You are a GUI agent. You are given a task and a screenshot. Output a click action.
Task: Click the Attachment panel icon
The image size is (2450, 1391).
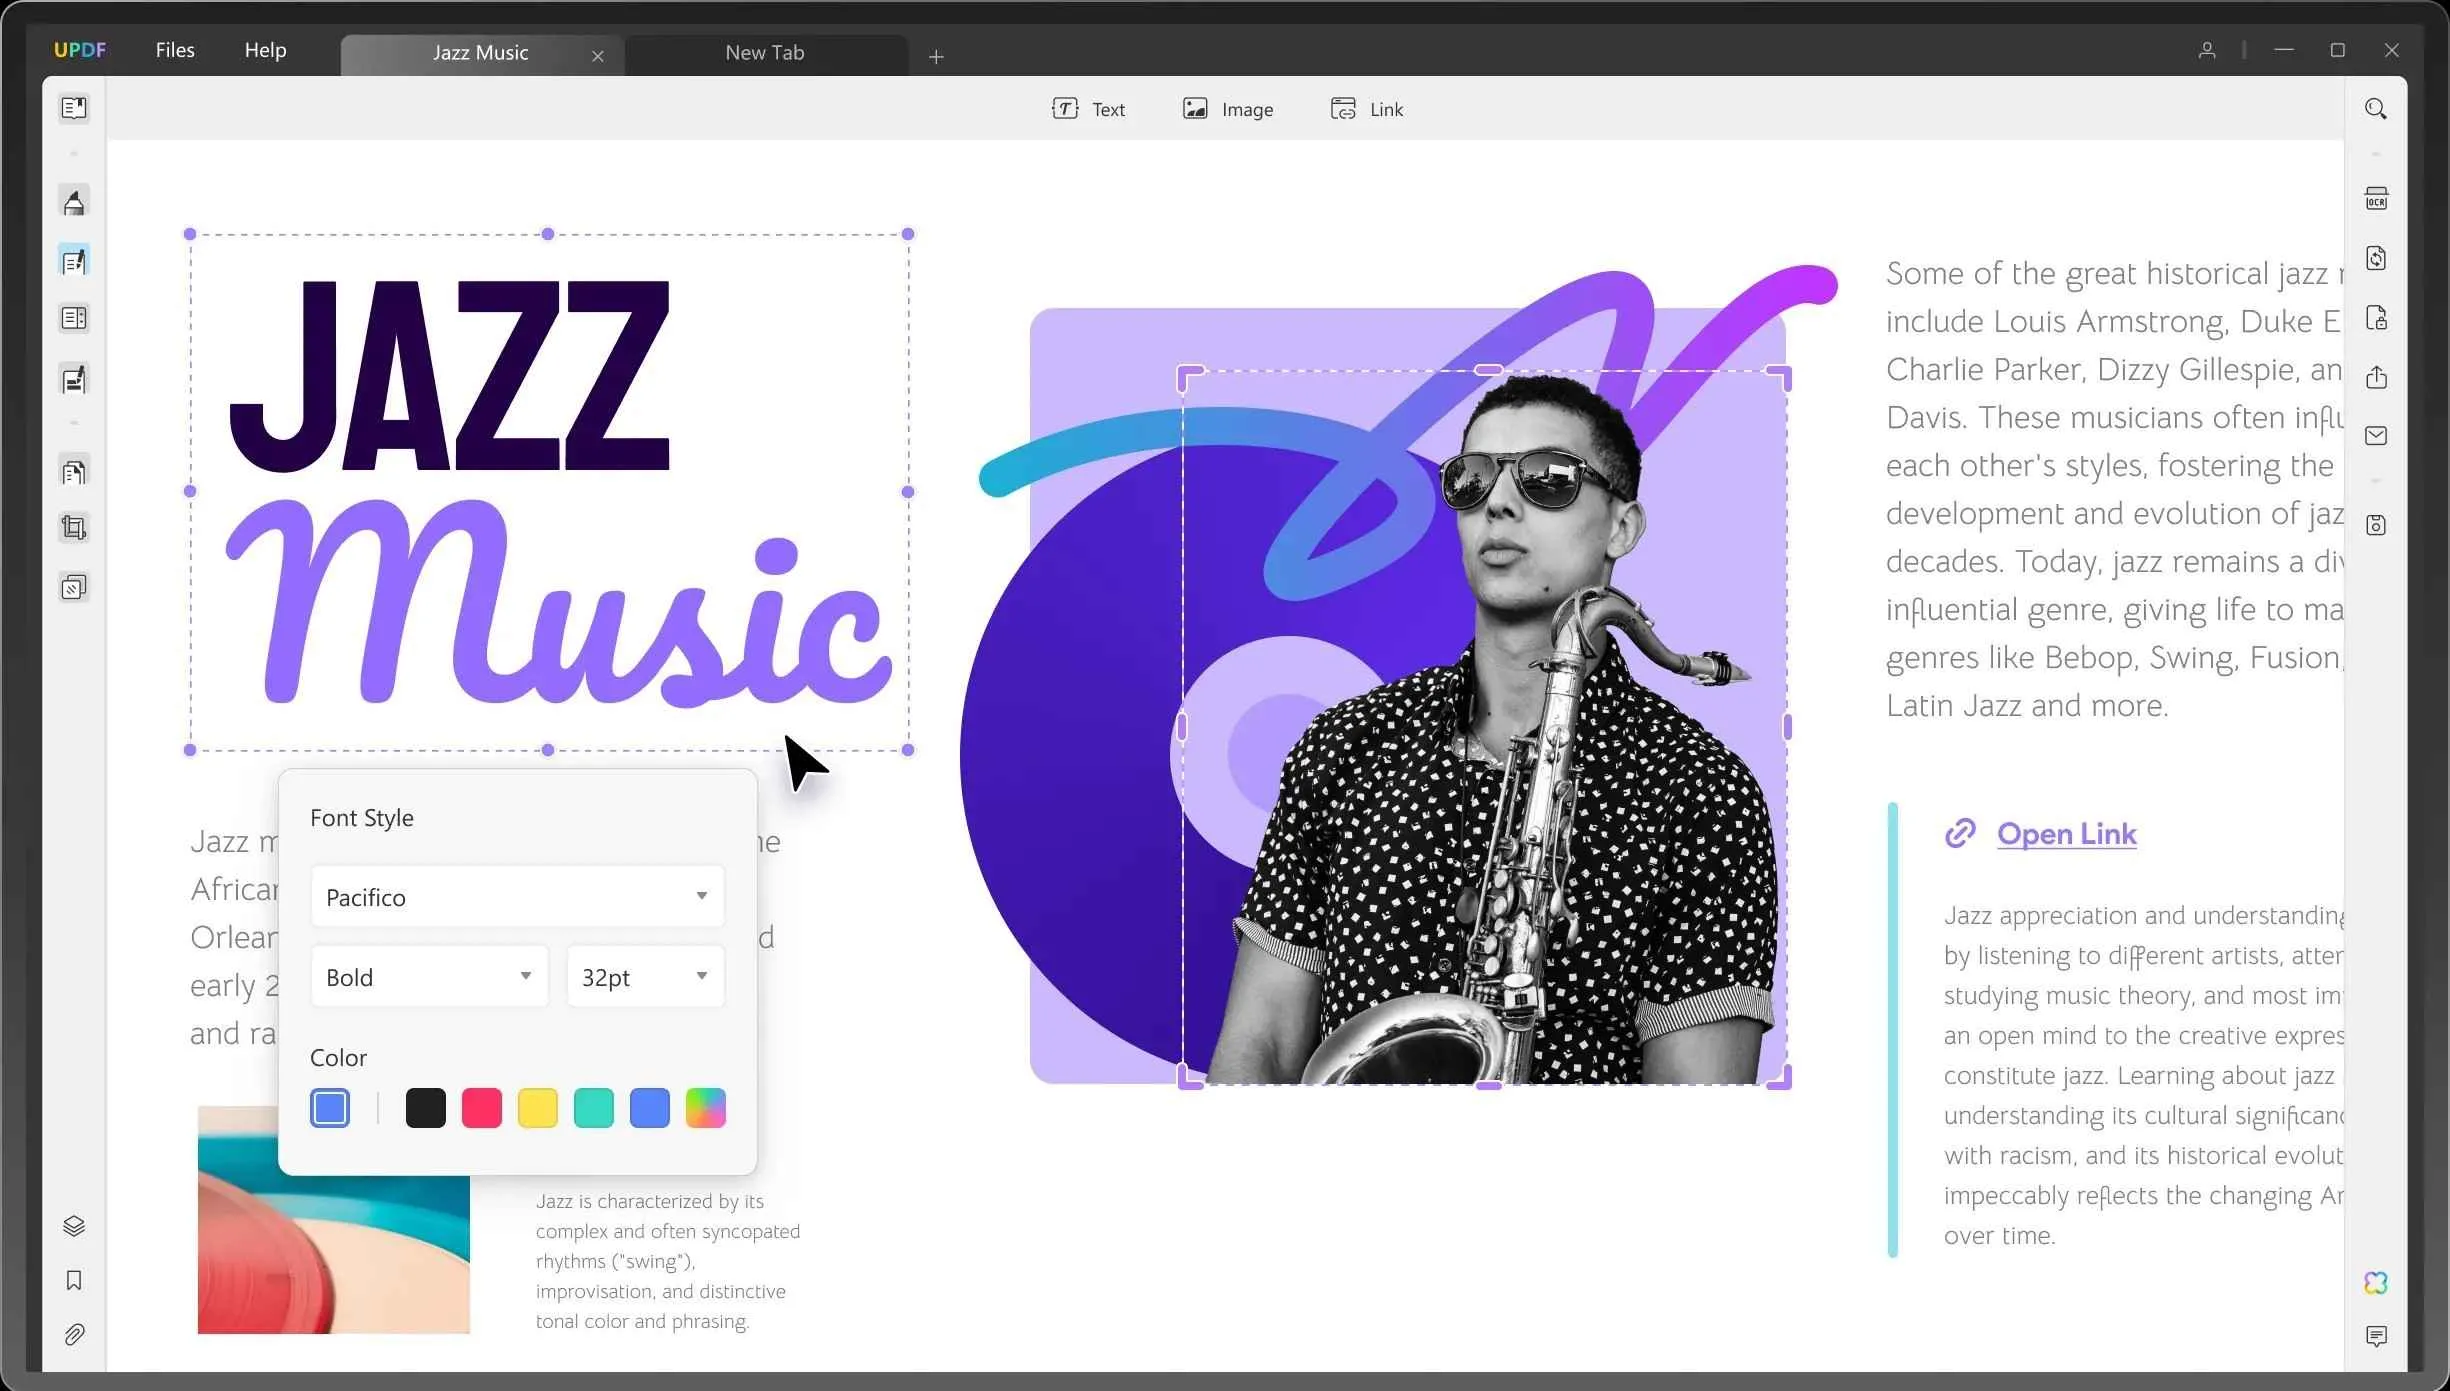point(74,1335)
